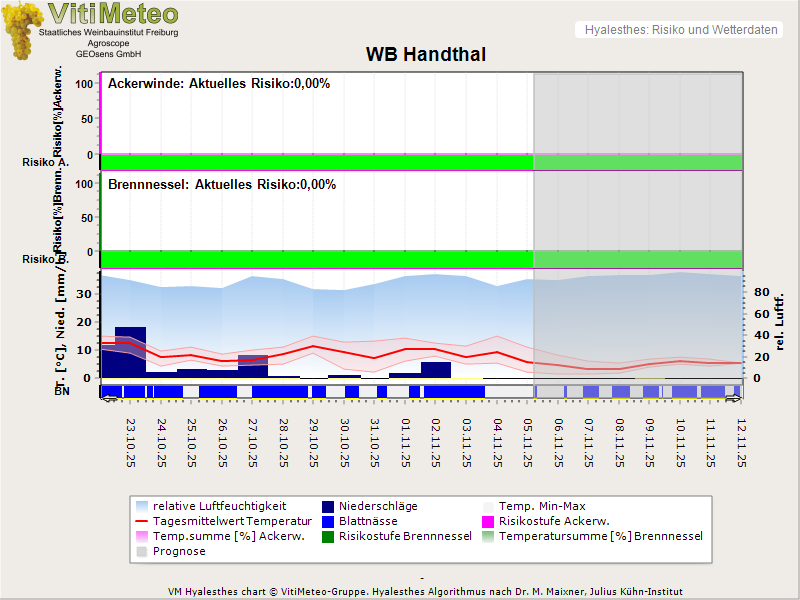Click the Niederschläge legend color box
This screenshot has height=600, width=800.
[x=329, y=506]
